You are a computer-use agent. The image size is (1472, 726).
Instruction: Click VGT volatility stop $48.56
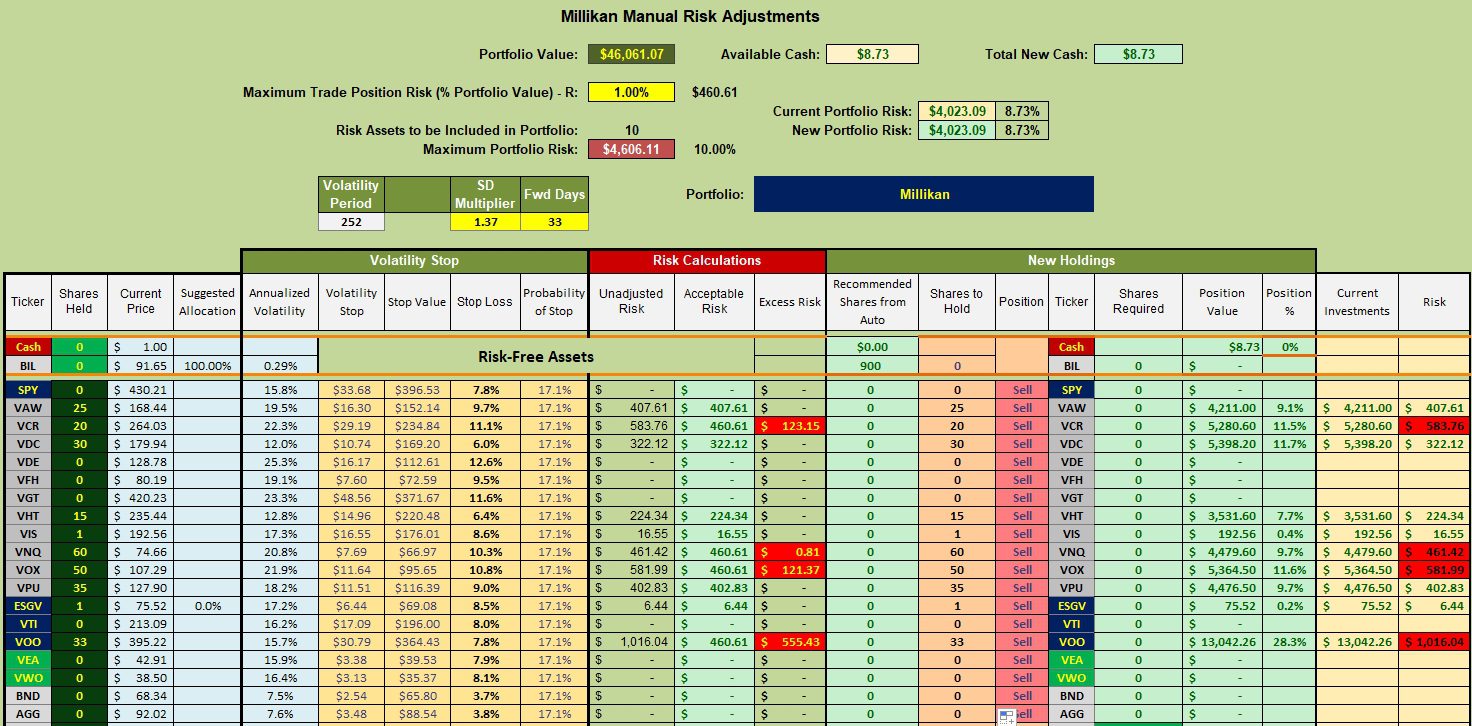coord(351,497)
